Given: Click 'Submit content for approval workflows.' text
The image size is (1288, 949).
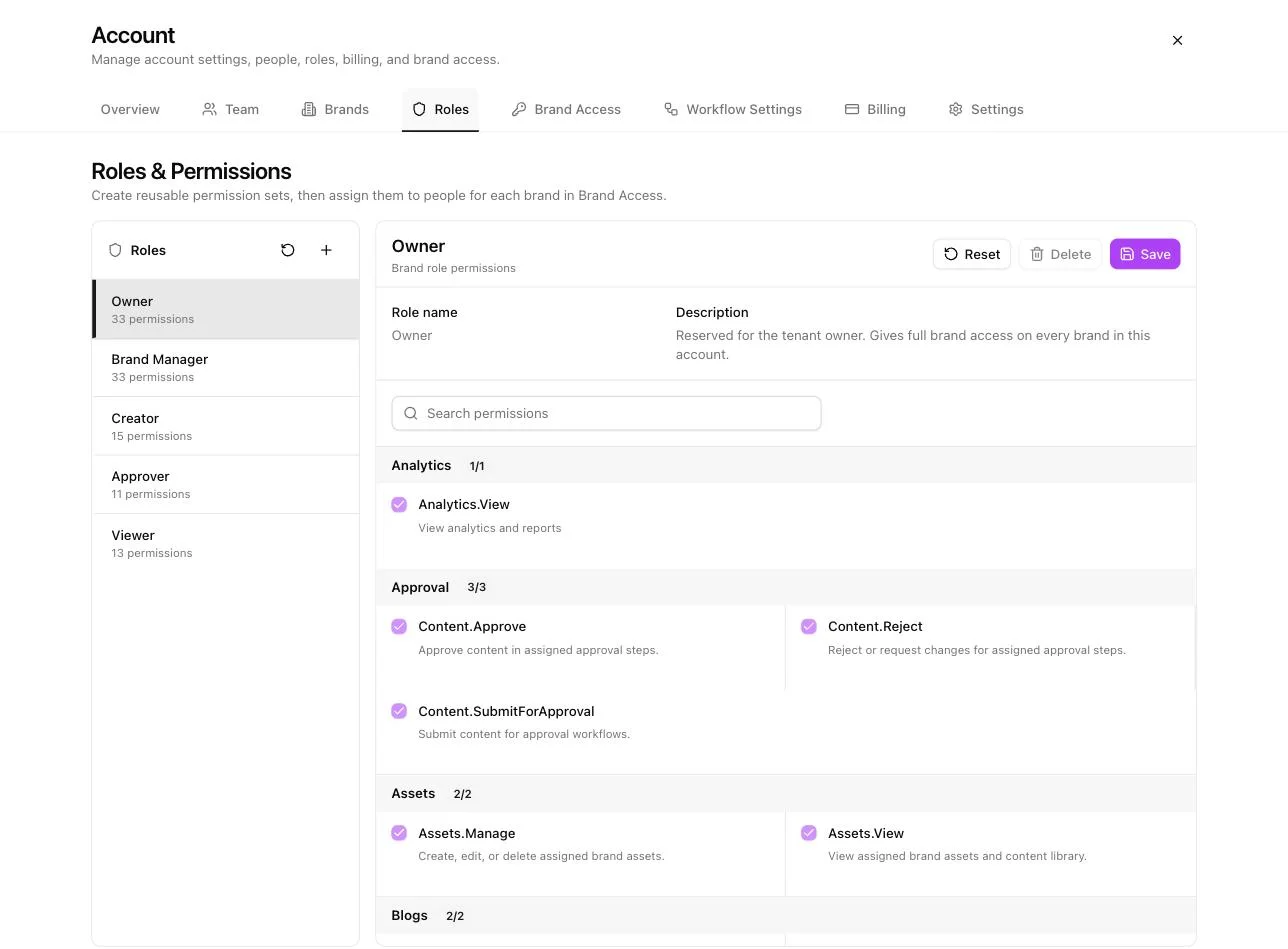Looking at the screenshot, I should [x=524, y=734].
